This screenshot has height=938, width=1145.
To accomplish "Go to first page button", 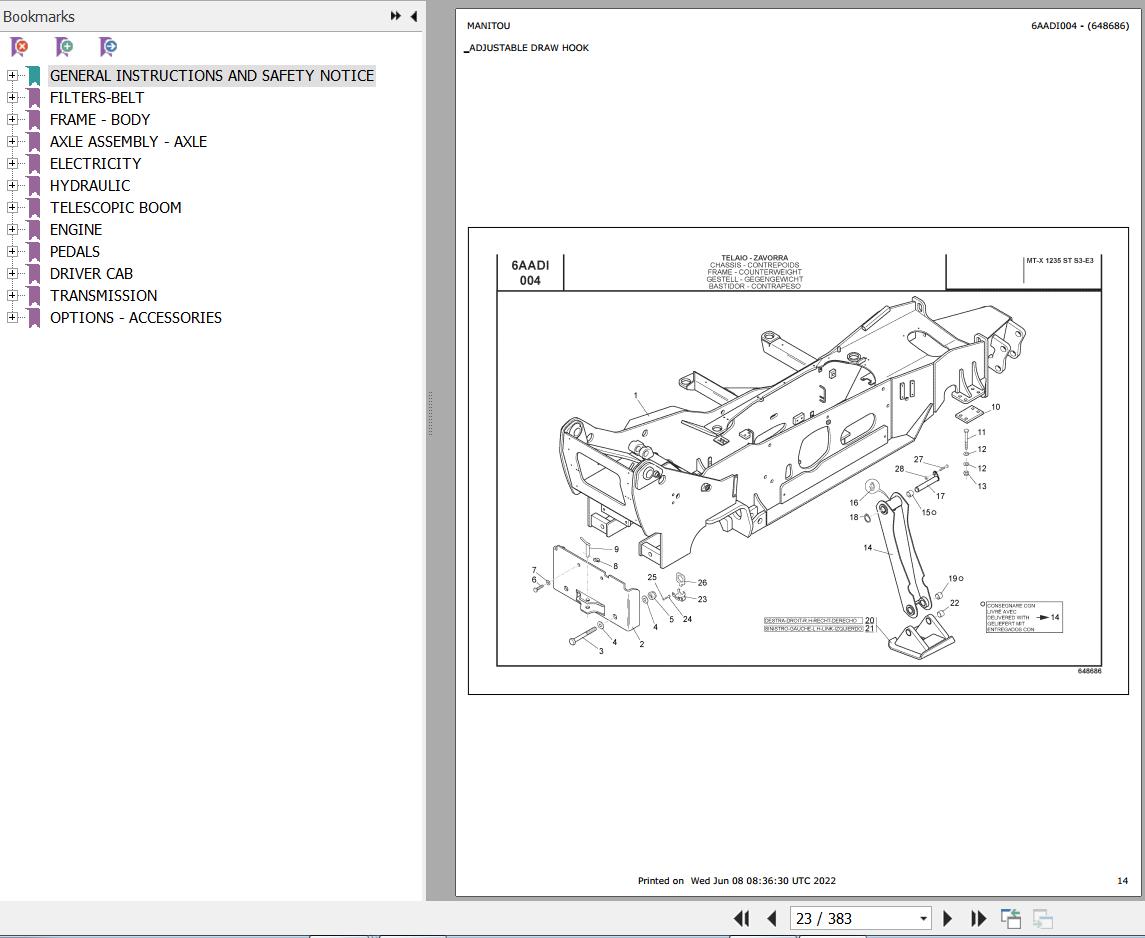I will [x=741, y=918].
